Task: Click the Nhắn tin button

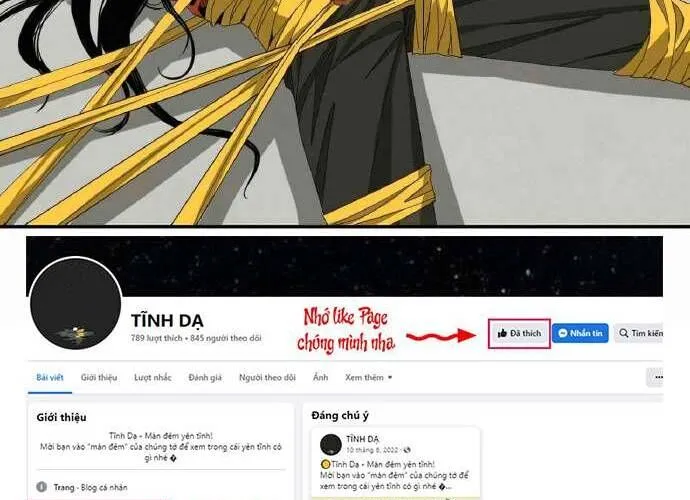Action: 580,333
